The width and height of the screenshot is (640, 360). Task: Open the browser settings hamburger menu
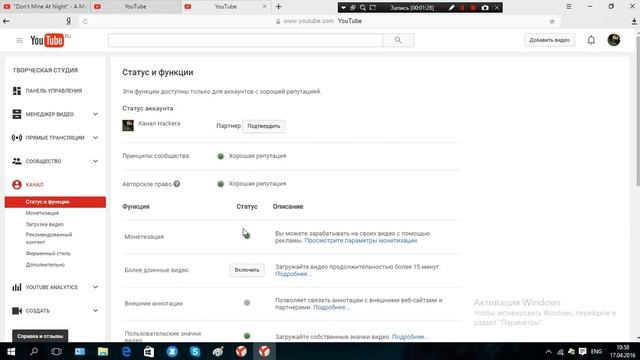click(569, 7)
